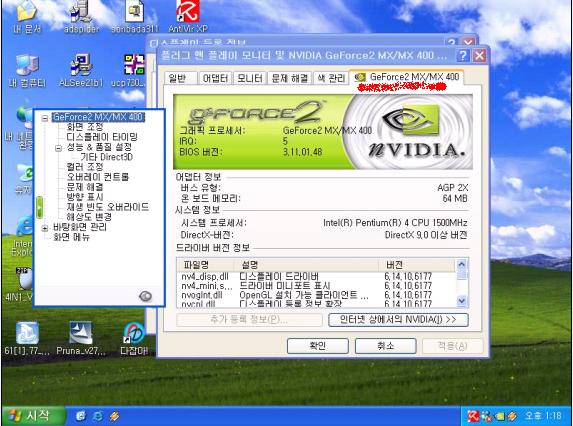The width and height of the screenshot is (573, 426).
Task: Switch to the 어댑터 tab
Action: 215,78
